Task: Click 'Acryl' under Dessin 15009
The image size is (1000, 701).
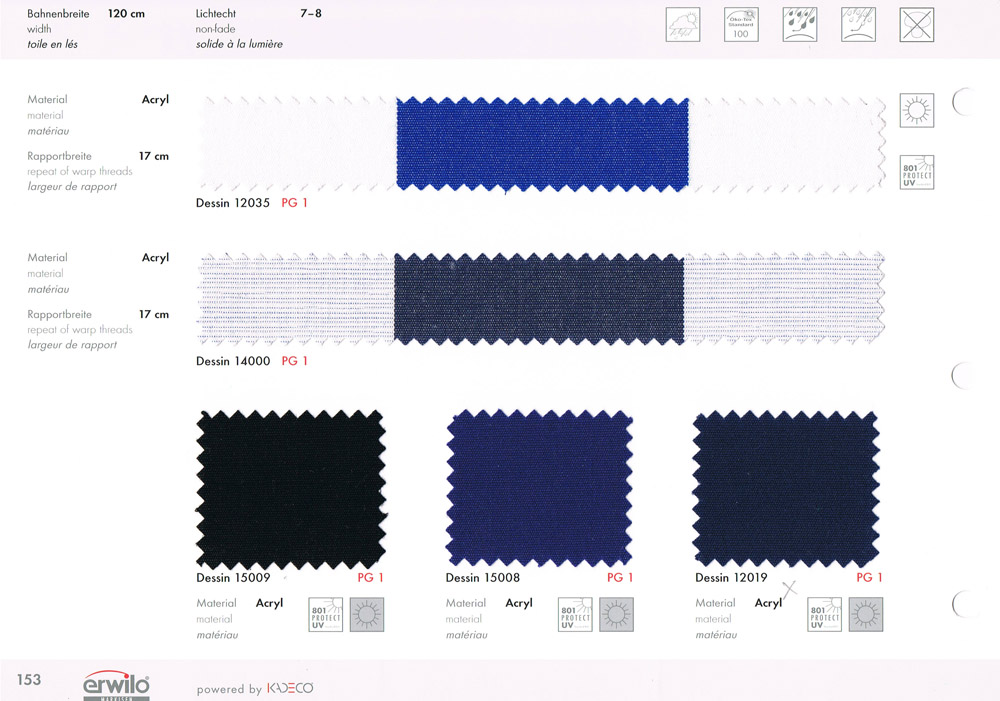Action: (269, 603)
